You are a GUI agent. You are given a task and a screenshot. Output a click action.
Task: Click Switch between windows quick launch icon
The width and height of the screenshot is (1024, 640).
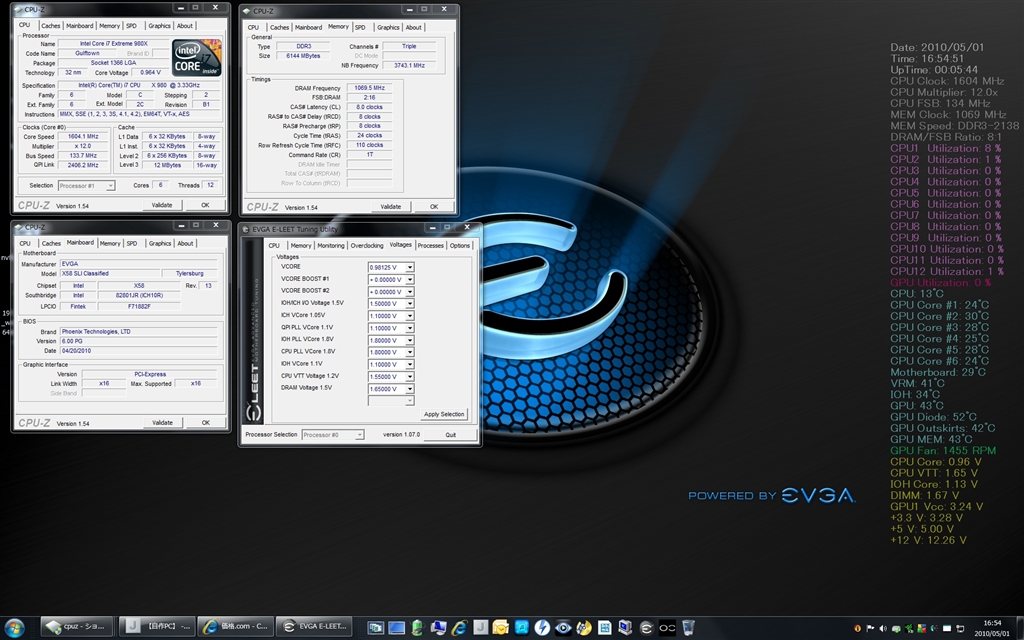[x=375, y=628]
